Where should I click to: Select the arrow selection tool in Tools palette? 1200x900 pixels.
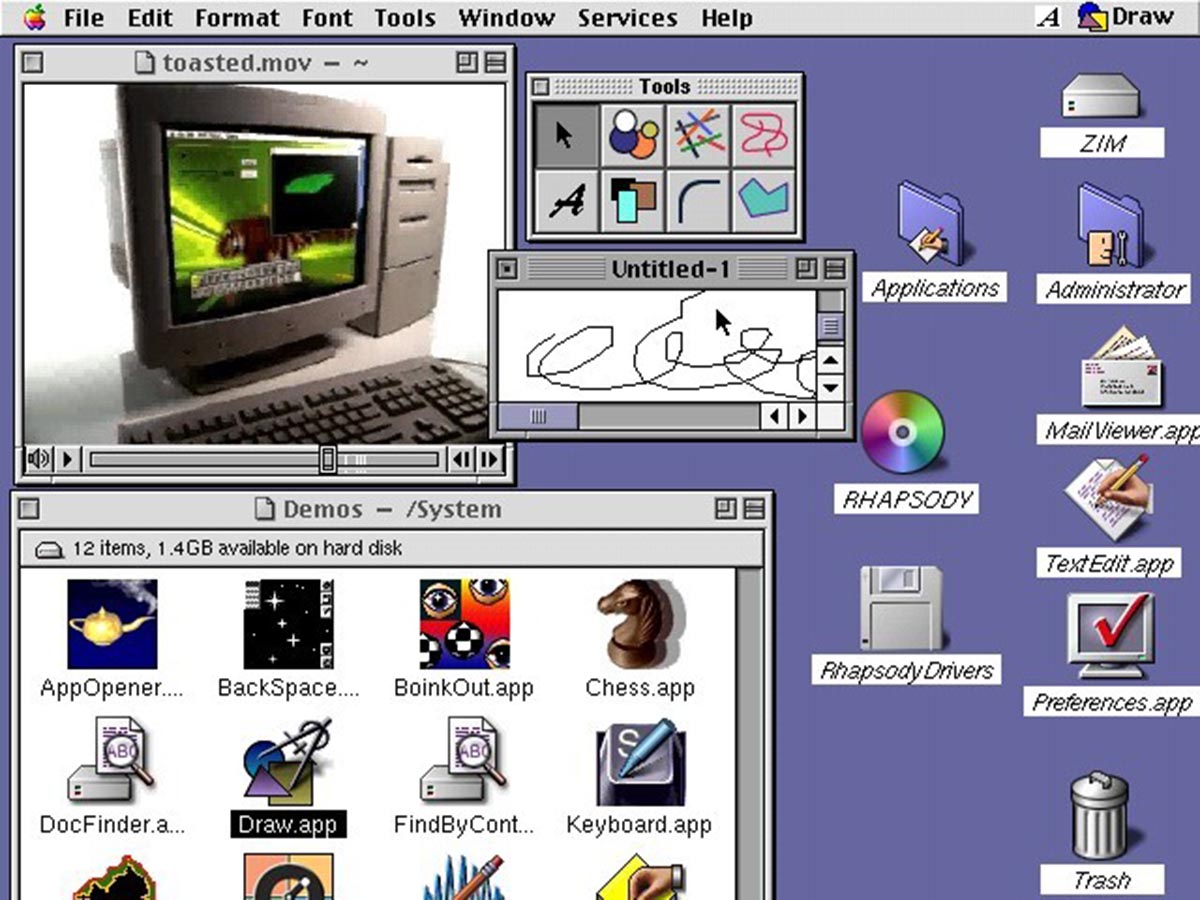coord(566,135)
